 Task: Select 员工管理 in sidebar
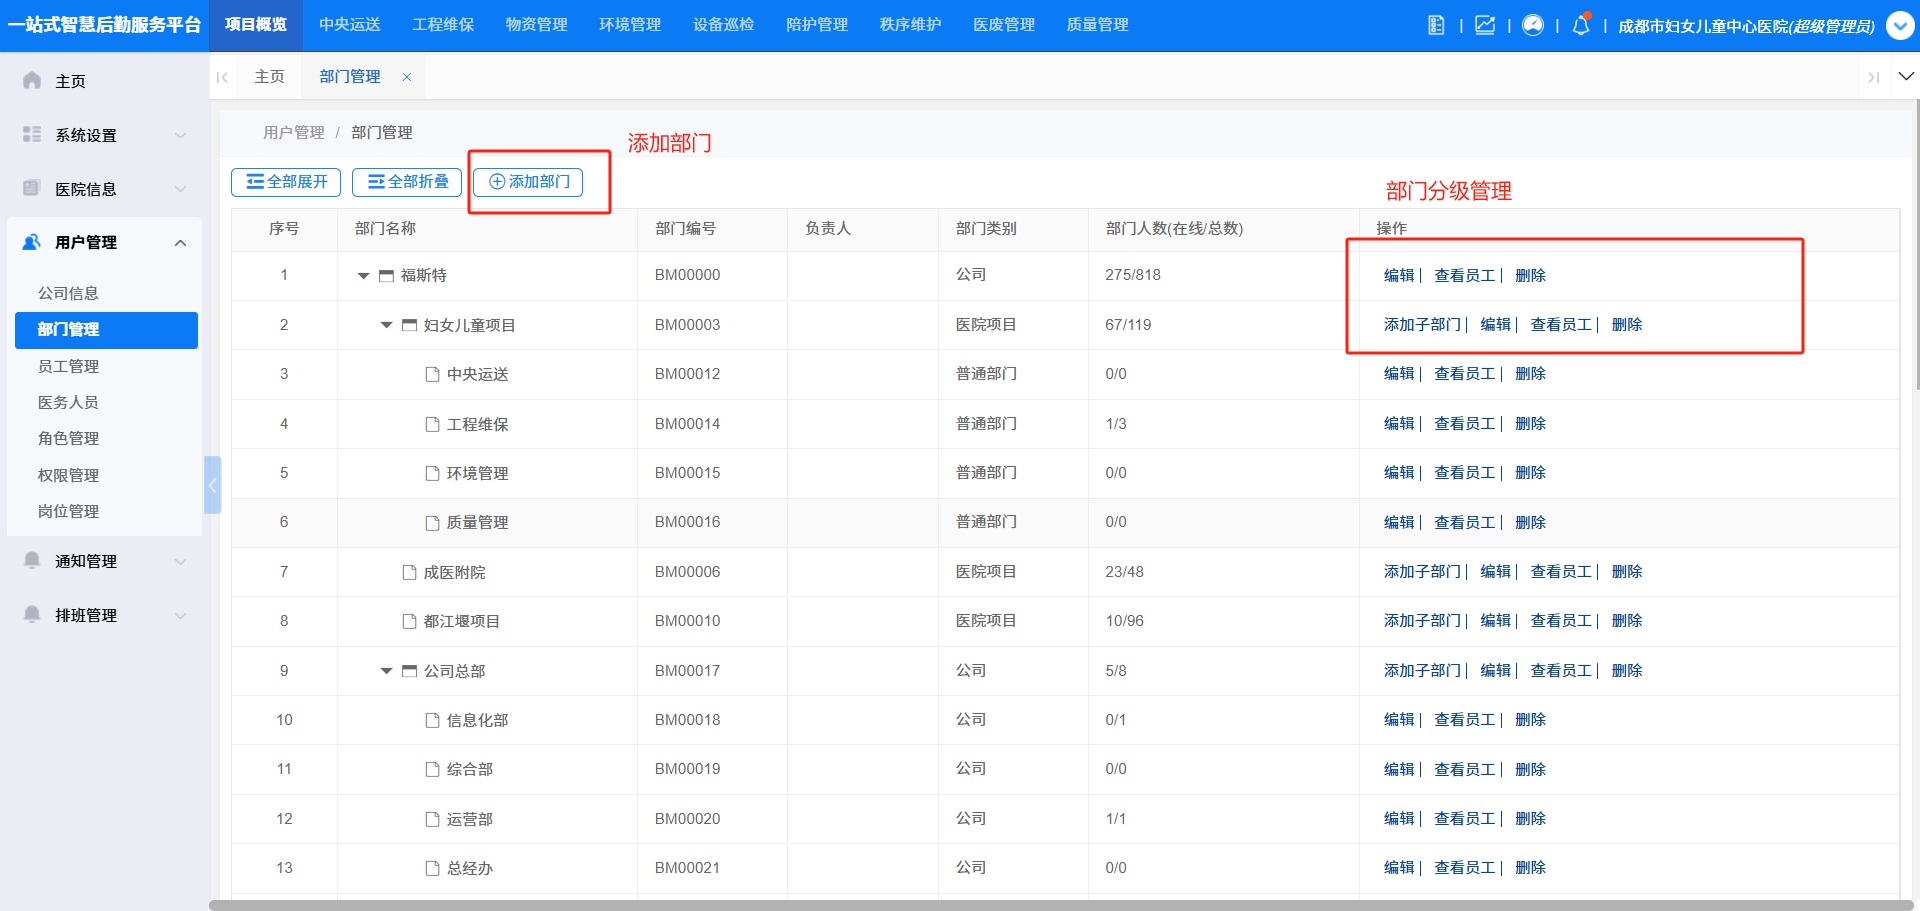tap(68, 366)
